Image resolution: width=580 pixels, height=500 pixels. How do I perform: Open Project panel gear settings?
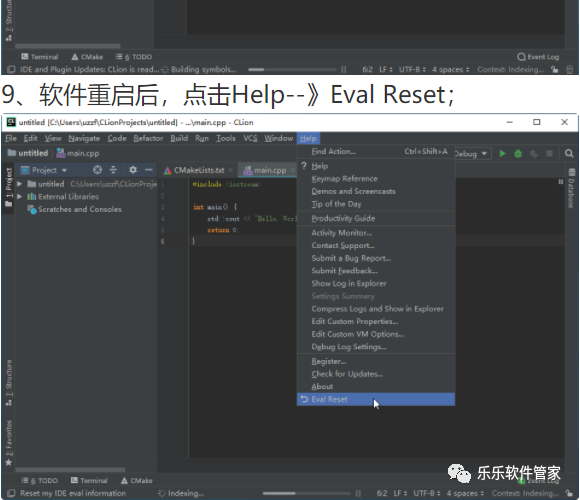133,170
